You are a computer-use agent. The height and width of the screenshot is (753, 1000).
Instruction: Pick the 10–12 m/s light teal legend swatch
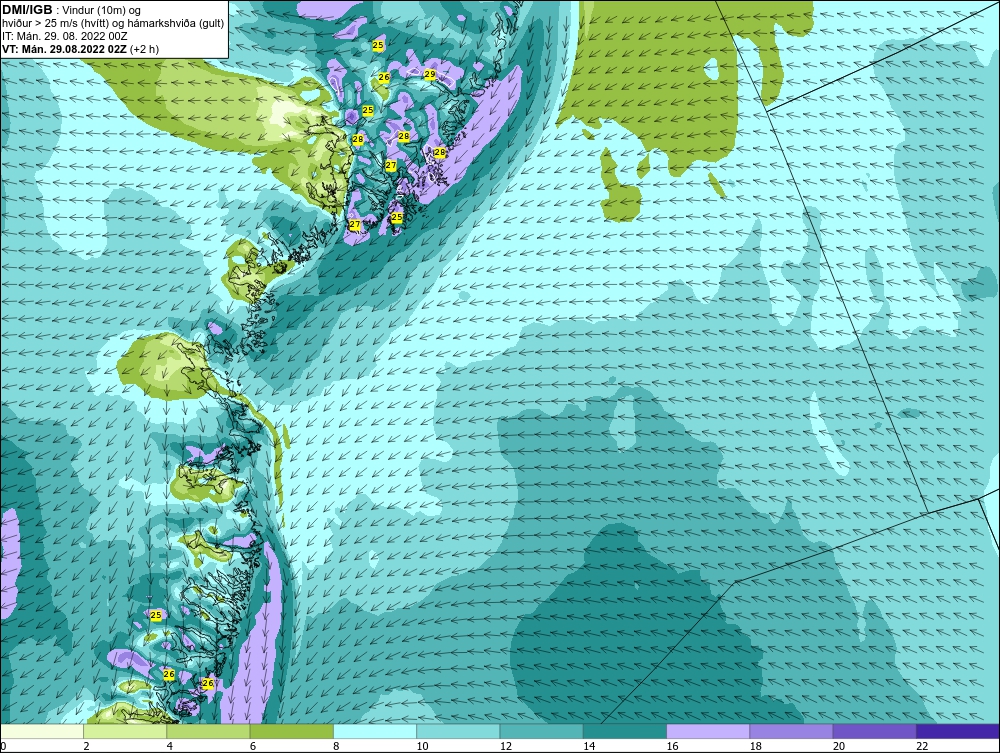coord(458,731)
